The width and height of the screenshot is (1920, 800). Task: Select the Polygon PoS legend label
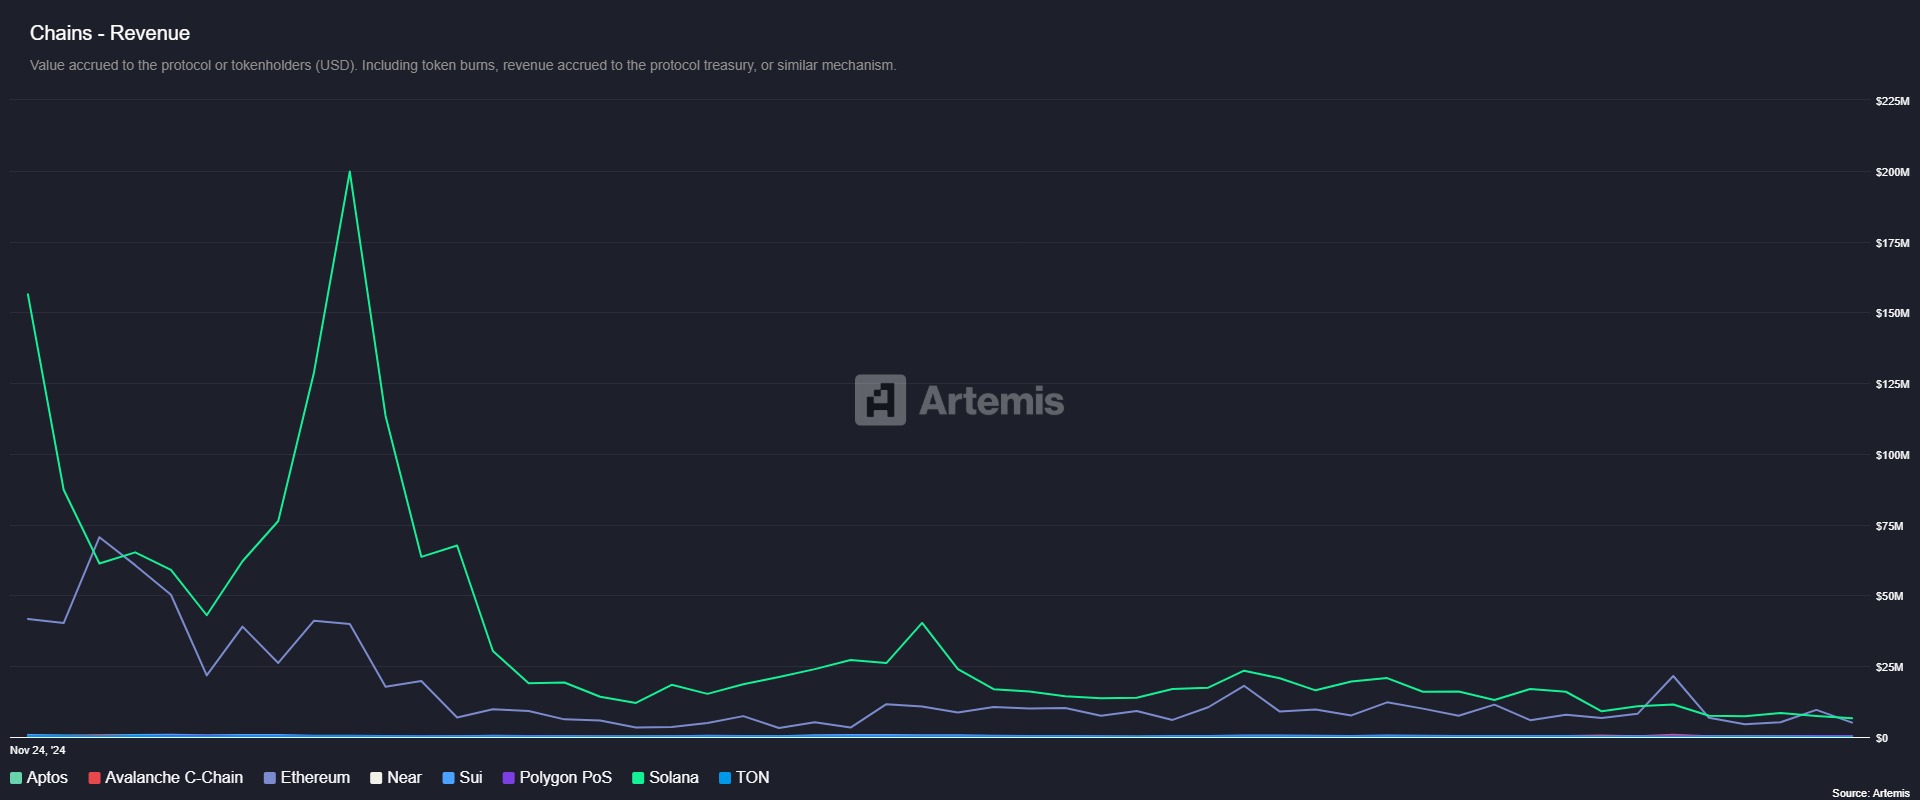565,778
